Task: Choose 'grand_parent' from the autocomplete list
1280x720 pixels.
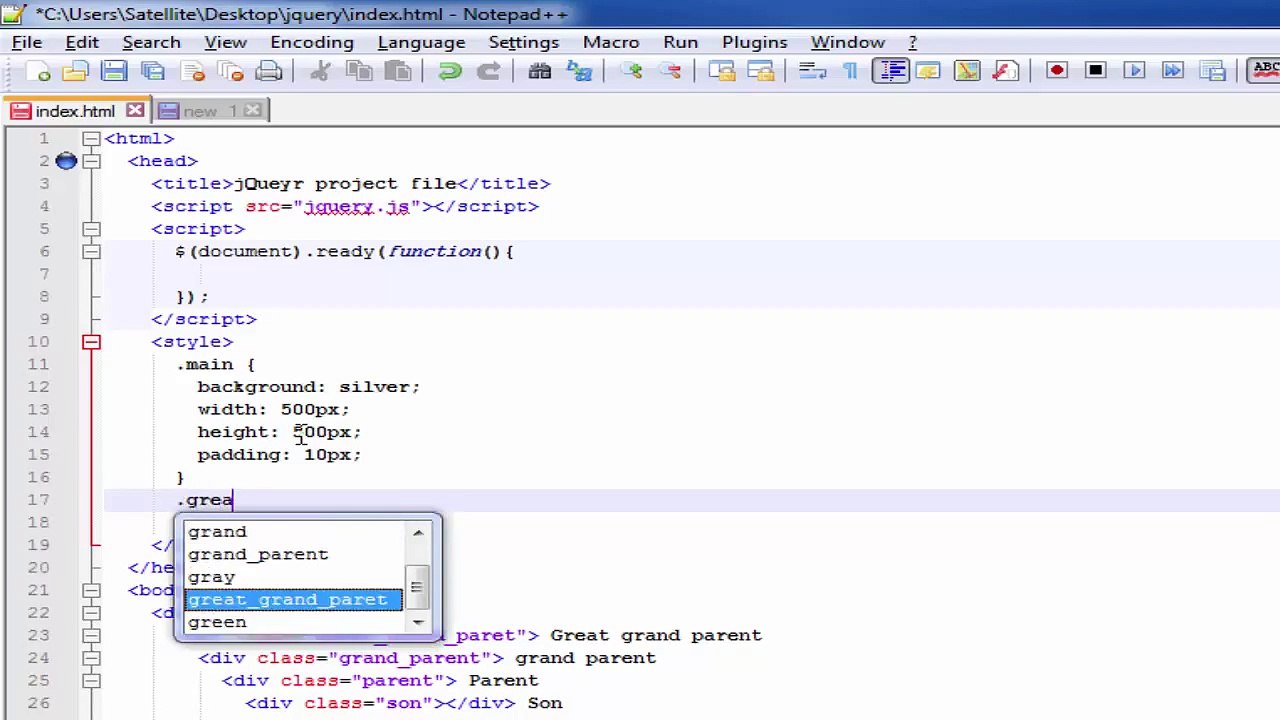Action: [294, 554]
